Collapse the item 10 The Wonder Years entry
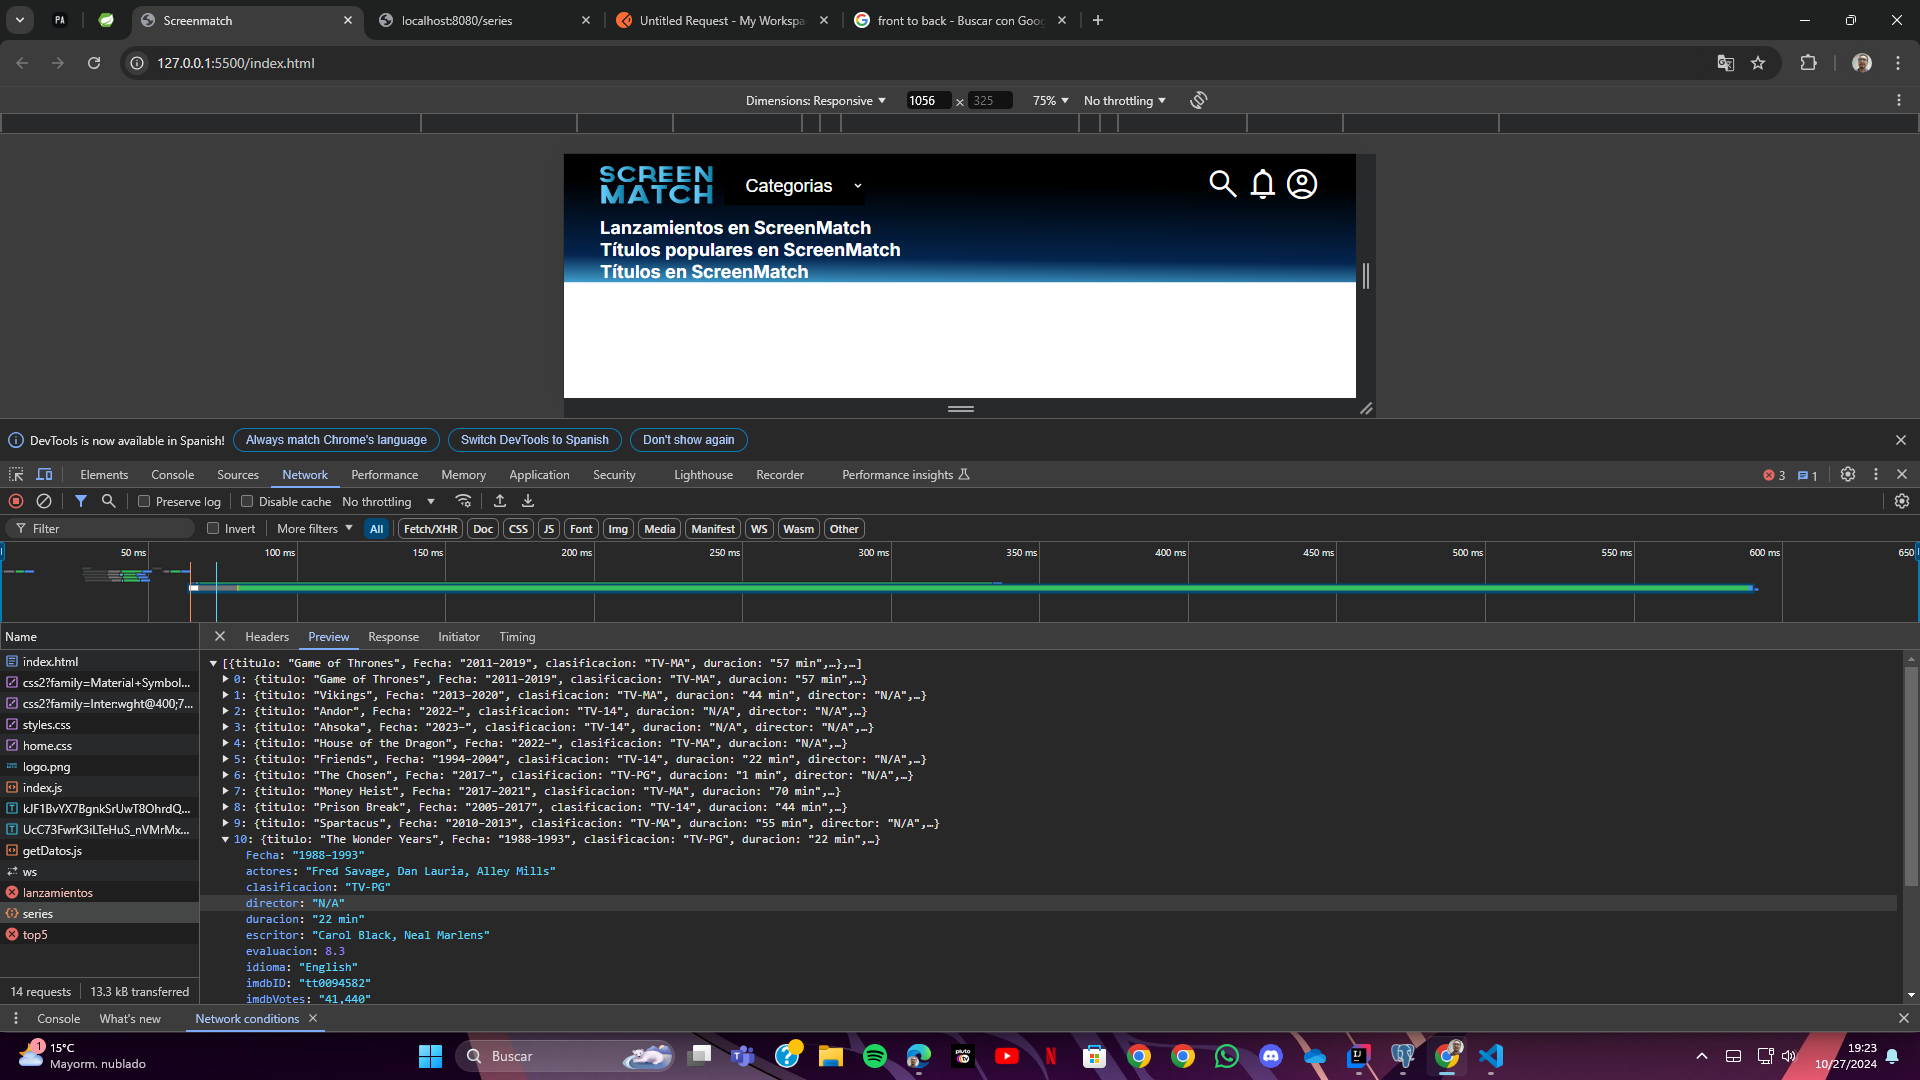This screenshot has height=1080, width=1920. [225, 840]
